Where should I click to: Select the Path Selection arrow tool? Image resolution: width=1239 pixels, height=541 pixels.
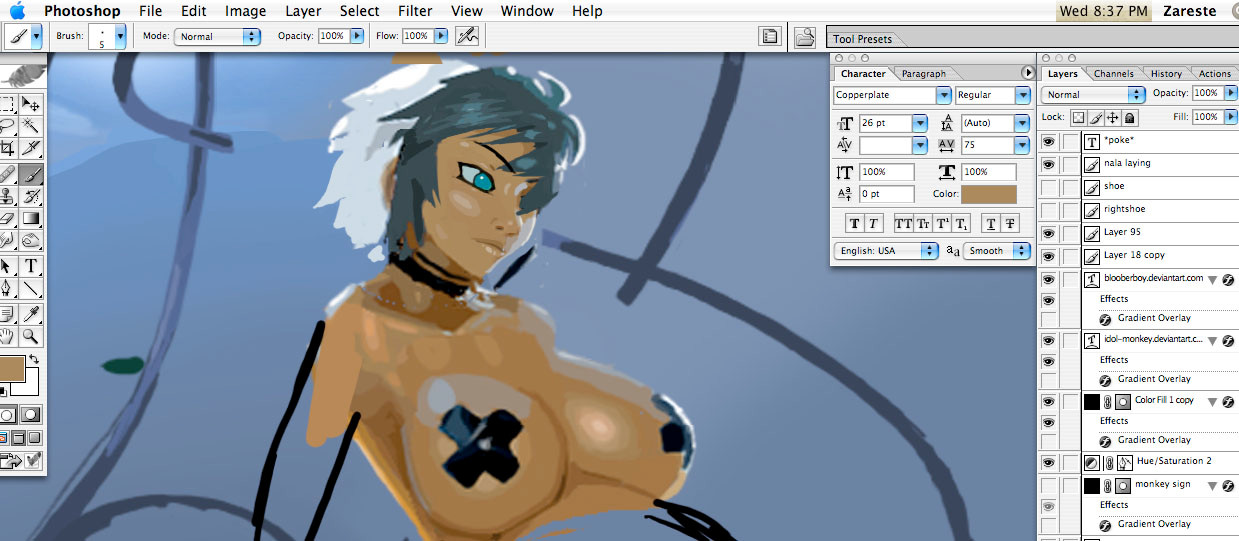pyautogui.click(x=7, y=266)
